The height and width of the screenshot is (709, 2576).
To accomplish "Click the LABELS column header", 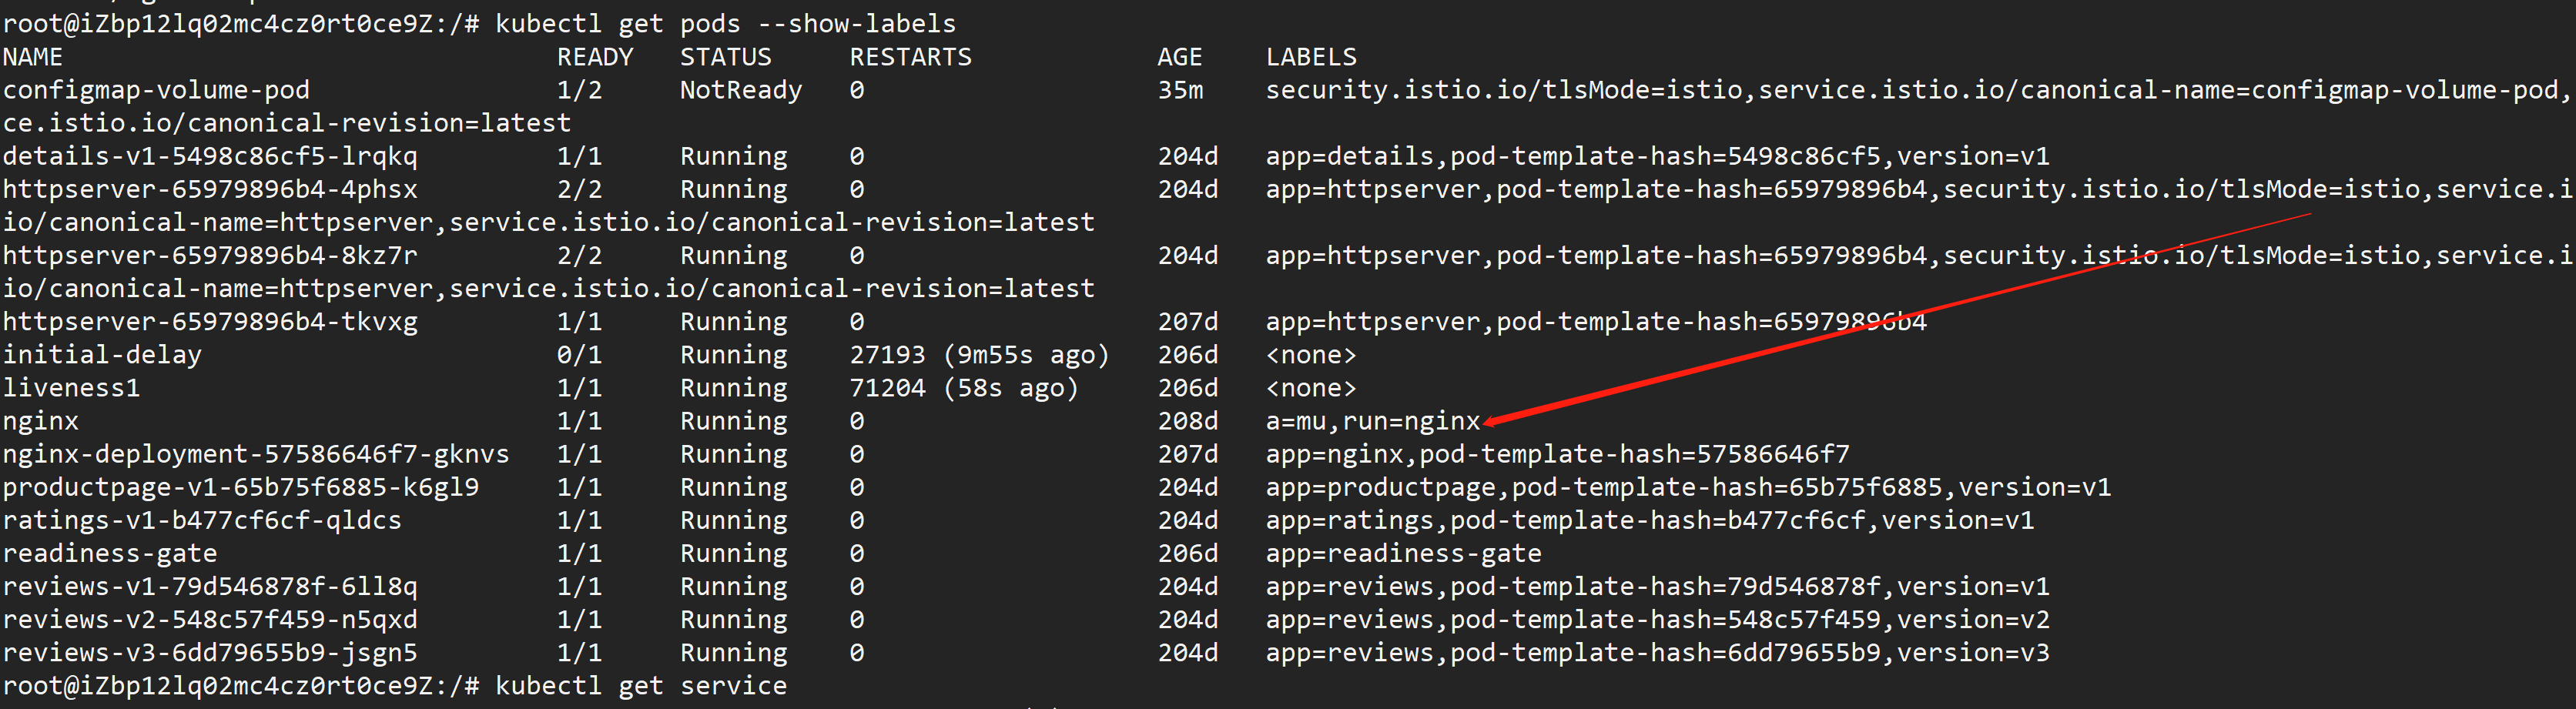I will click(x=1311, y=57).
